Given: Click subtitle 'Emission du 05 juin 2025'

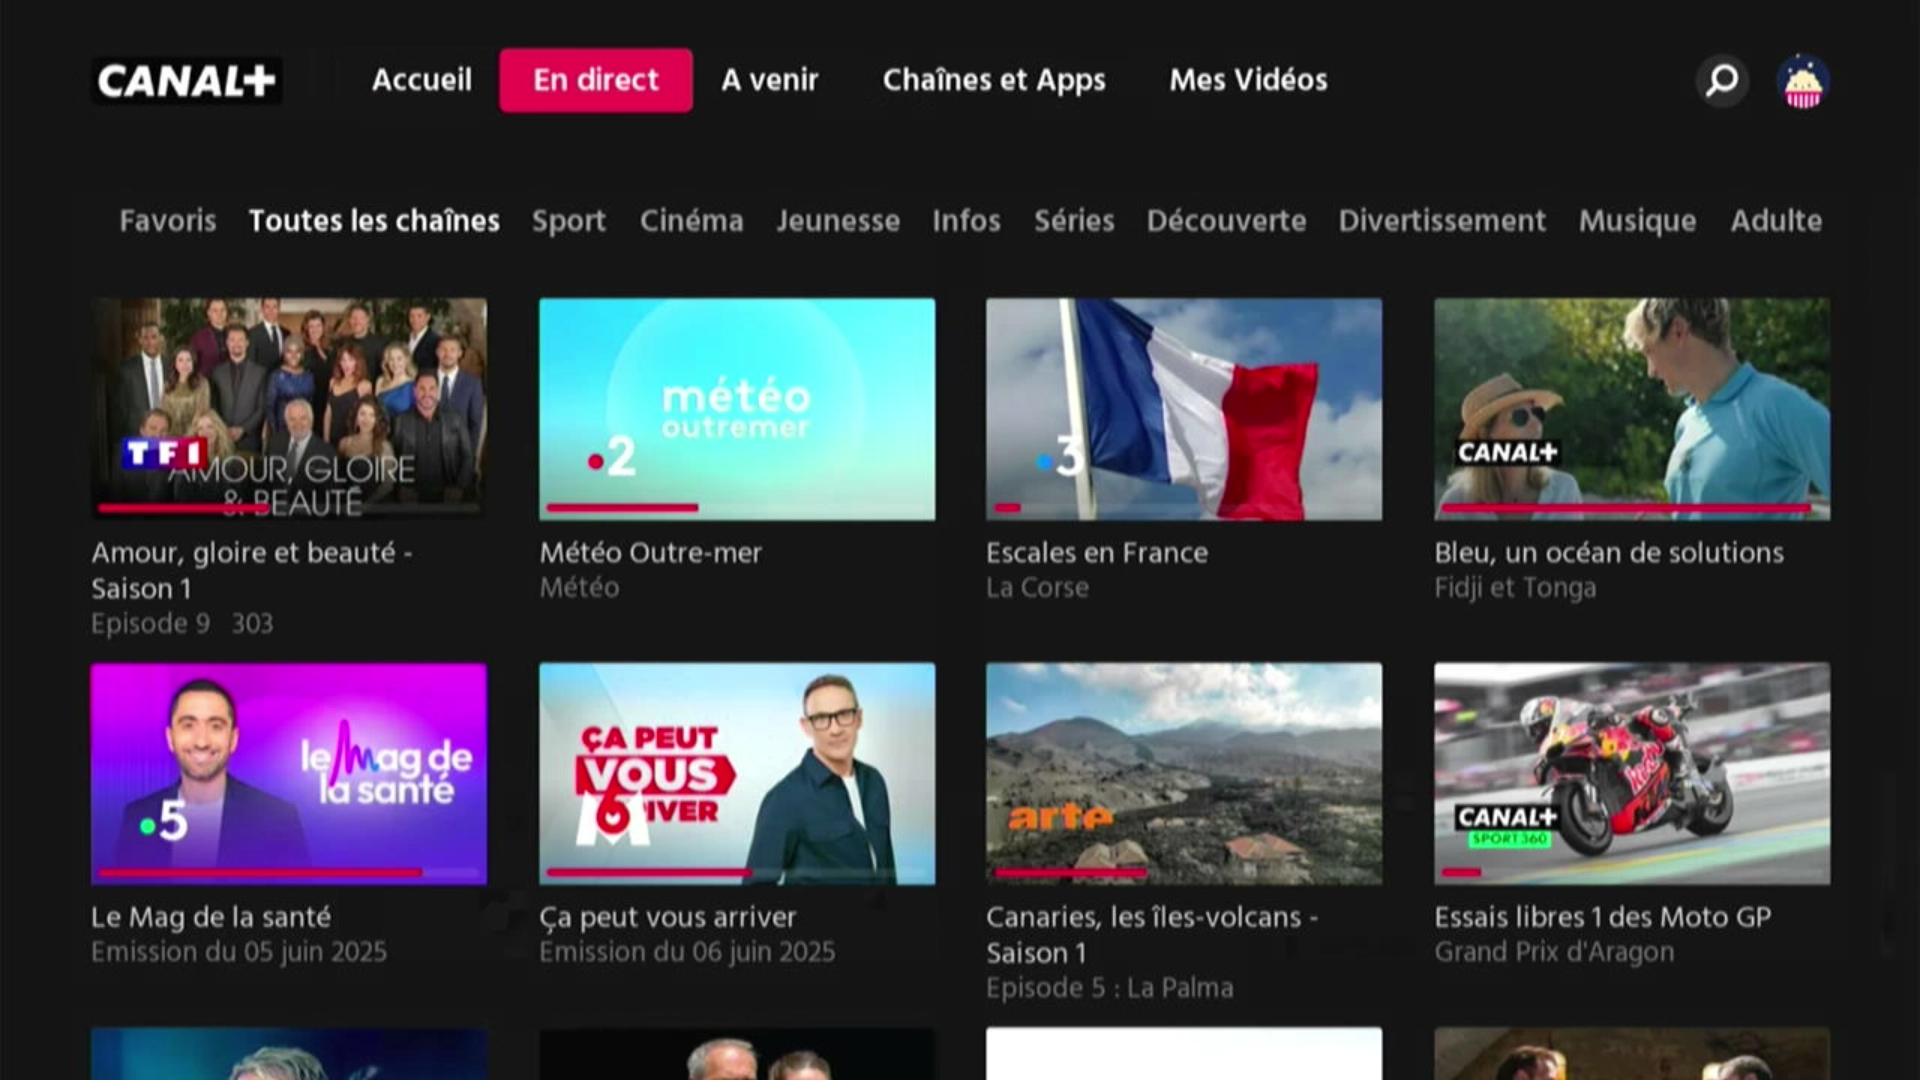Looking at the screenshot, I should (x=239, y=952).
